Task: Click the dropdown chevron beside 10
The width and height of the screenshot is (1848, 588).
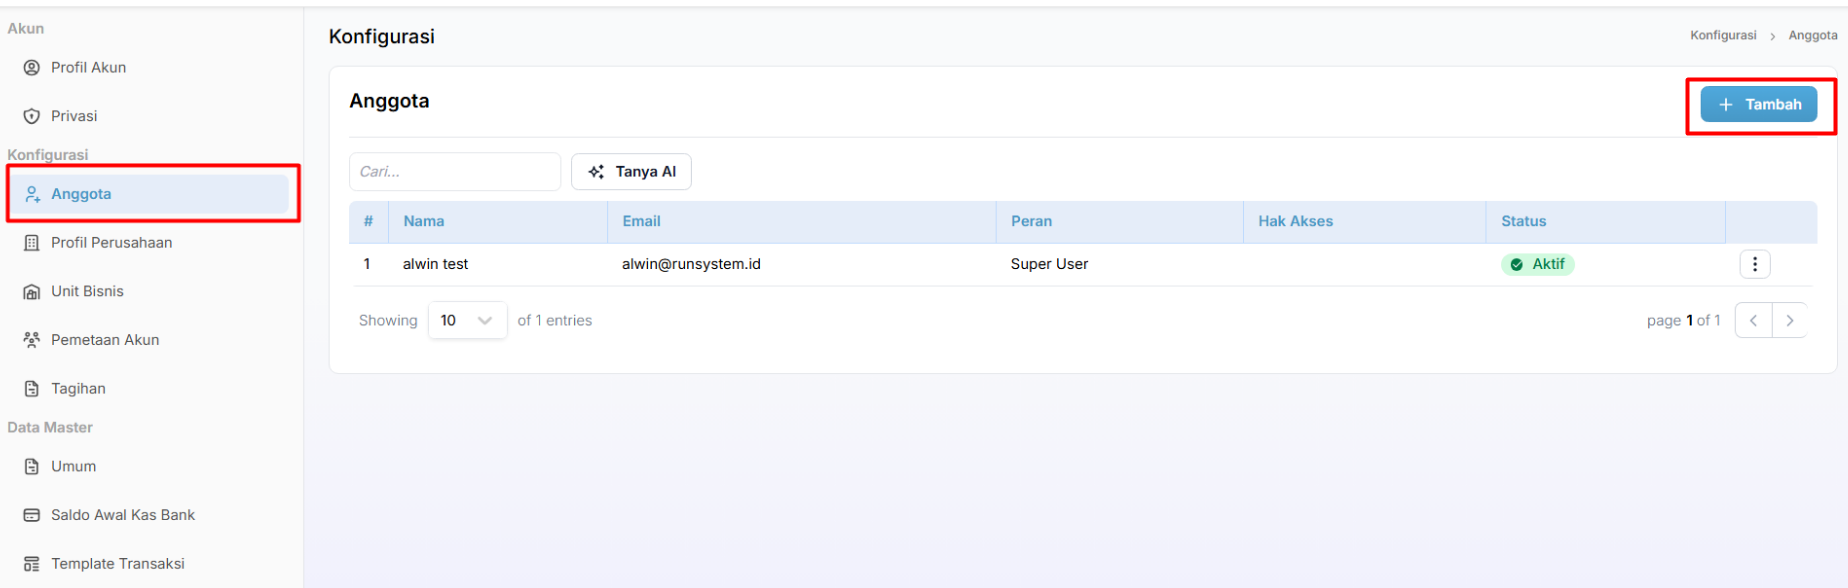Action: [485, 321]
